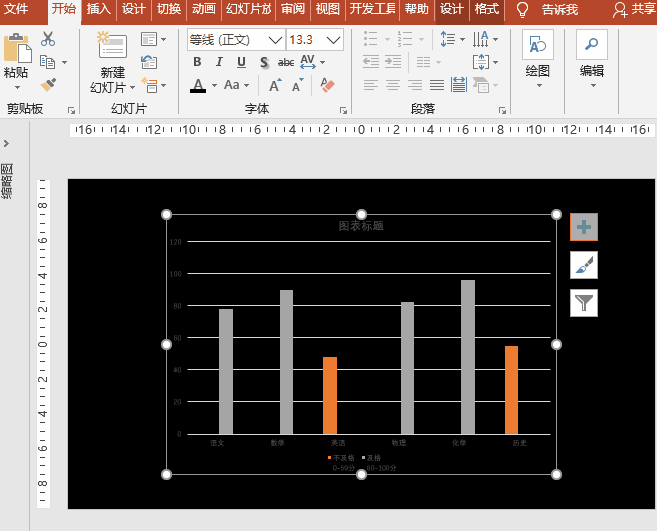Open the Developer tab
The image size is (657, 531).
tap(372, 9)
